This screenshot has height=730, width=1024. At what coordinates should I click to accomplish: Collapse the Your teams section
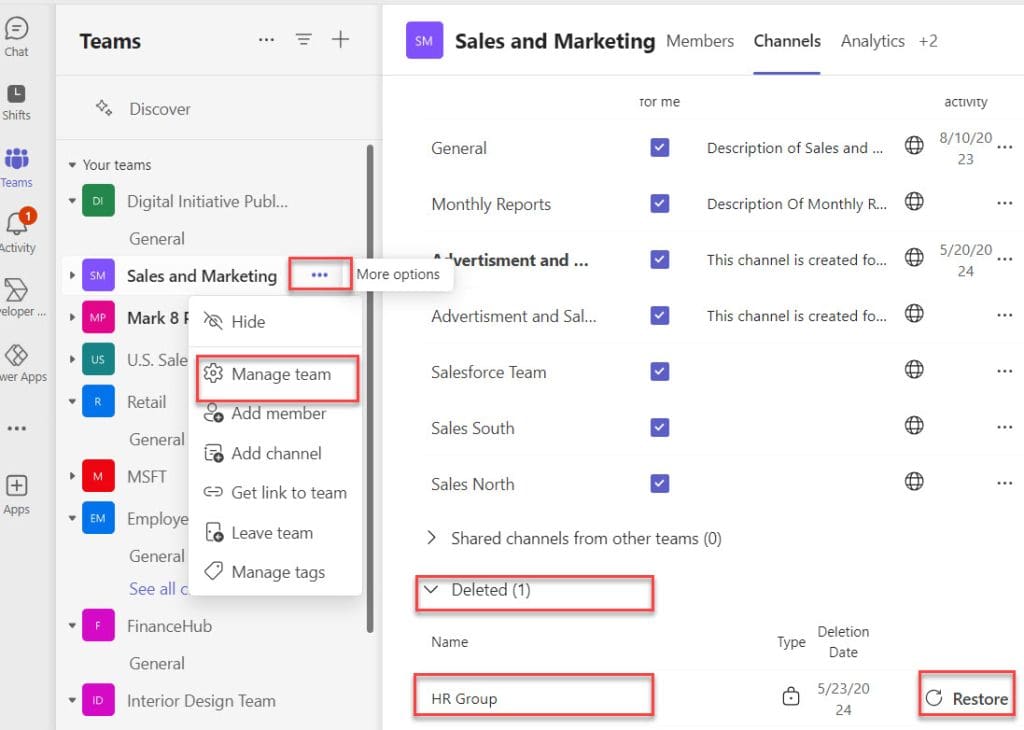click(72, 165)
